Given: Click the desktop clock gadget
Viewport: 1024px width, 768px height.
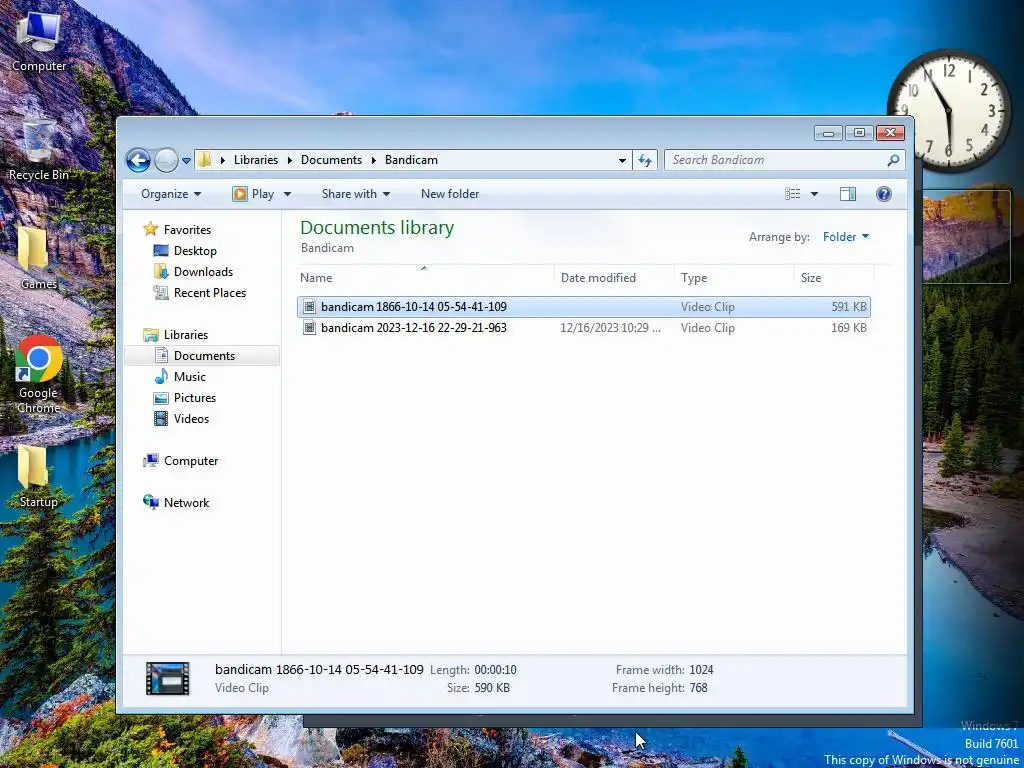Looking at the screenshot, I should 948,111.
